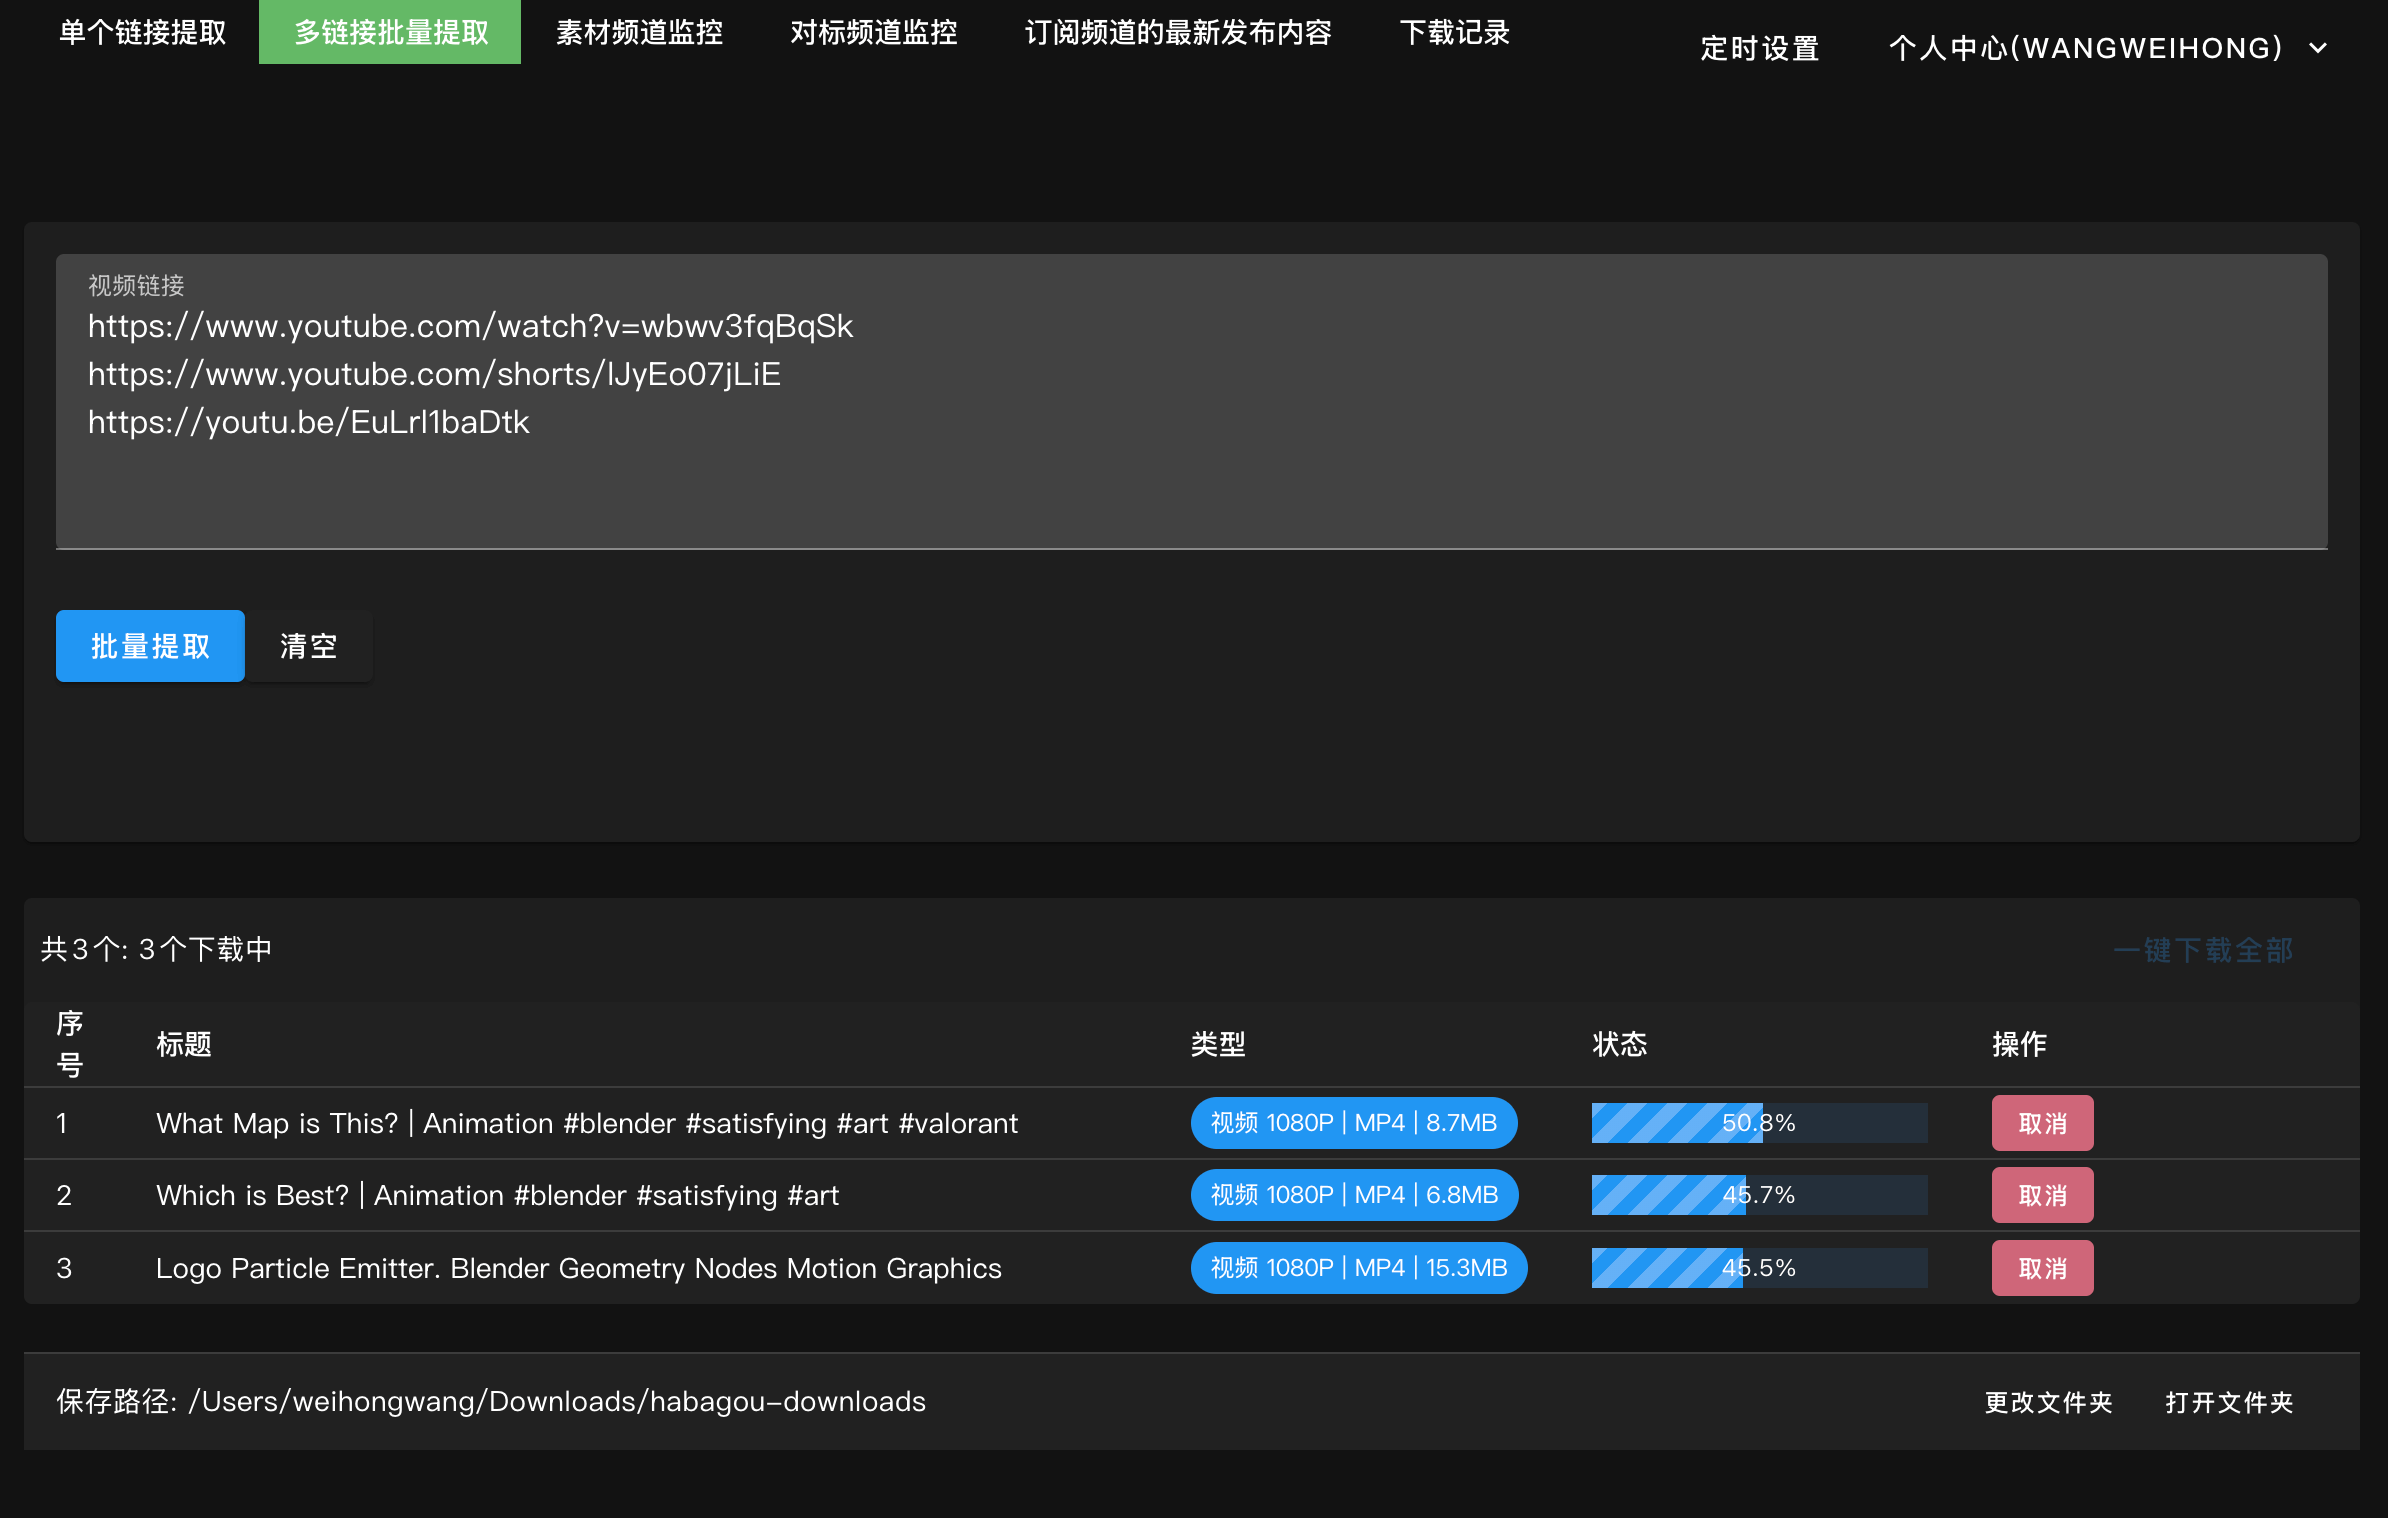
Task: Click the 1080P MP4 8.7MB type badge
Action: [1353, 1123]
